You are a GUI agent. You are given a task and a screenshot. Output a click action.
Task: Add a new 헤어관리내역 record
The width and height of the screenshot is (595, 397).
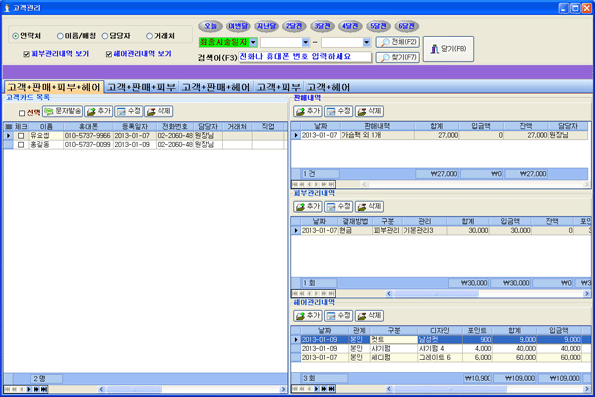pyautogui.click(x=308, y=316)
